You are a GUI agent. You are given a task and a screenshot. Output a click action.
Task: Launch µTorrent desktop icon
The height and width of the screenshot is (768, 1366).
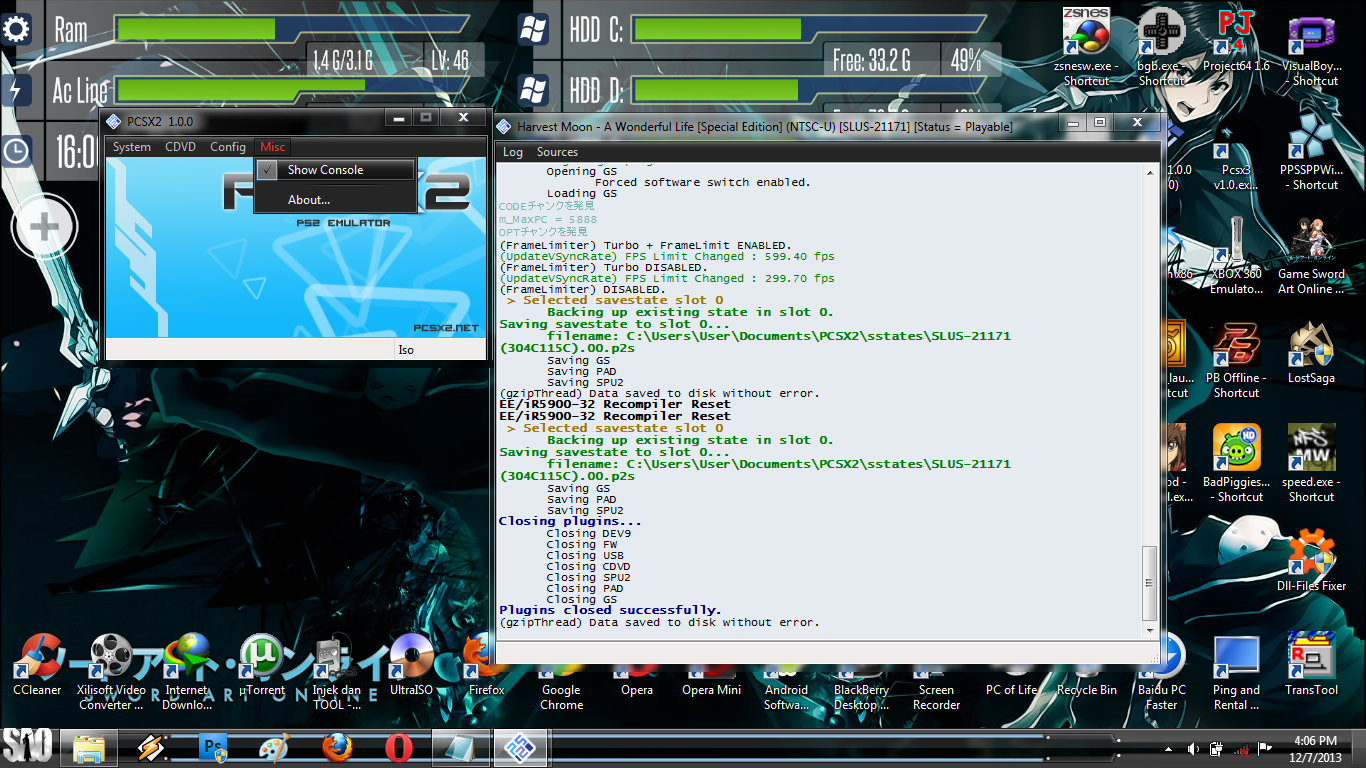pyautogui.click(x=262, y=664)
